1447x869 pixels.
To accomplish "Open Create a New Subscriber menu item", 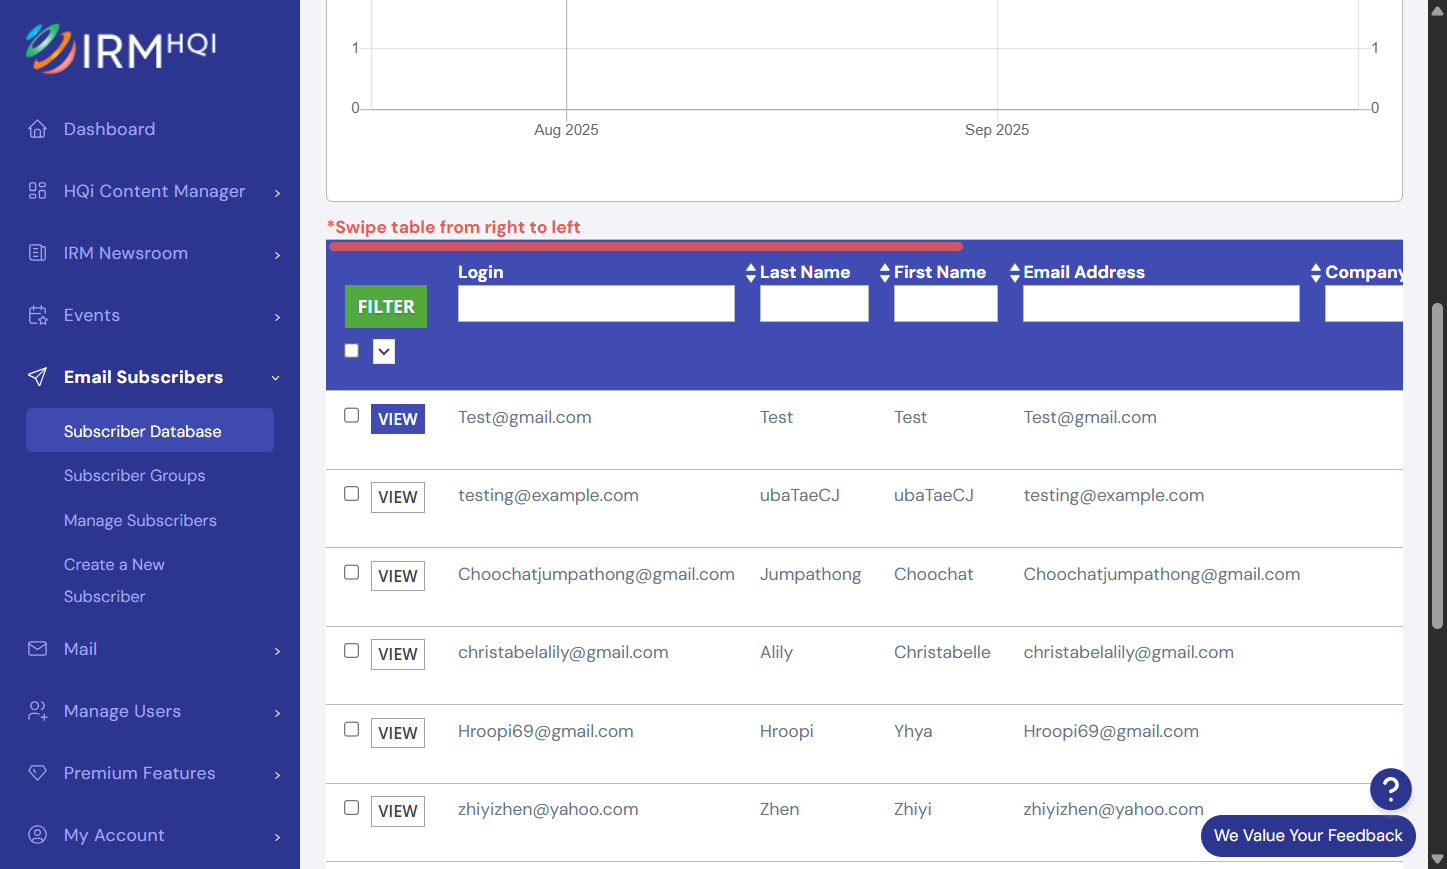I will coord(114,580).
